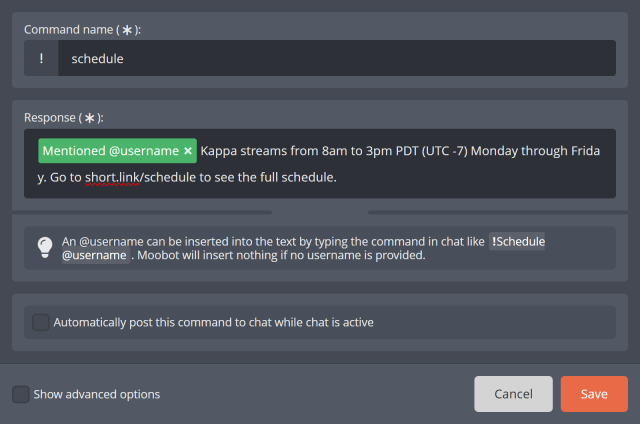Click the Command name label text

pyautogui.click(x=69, y=30)
